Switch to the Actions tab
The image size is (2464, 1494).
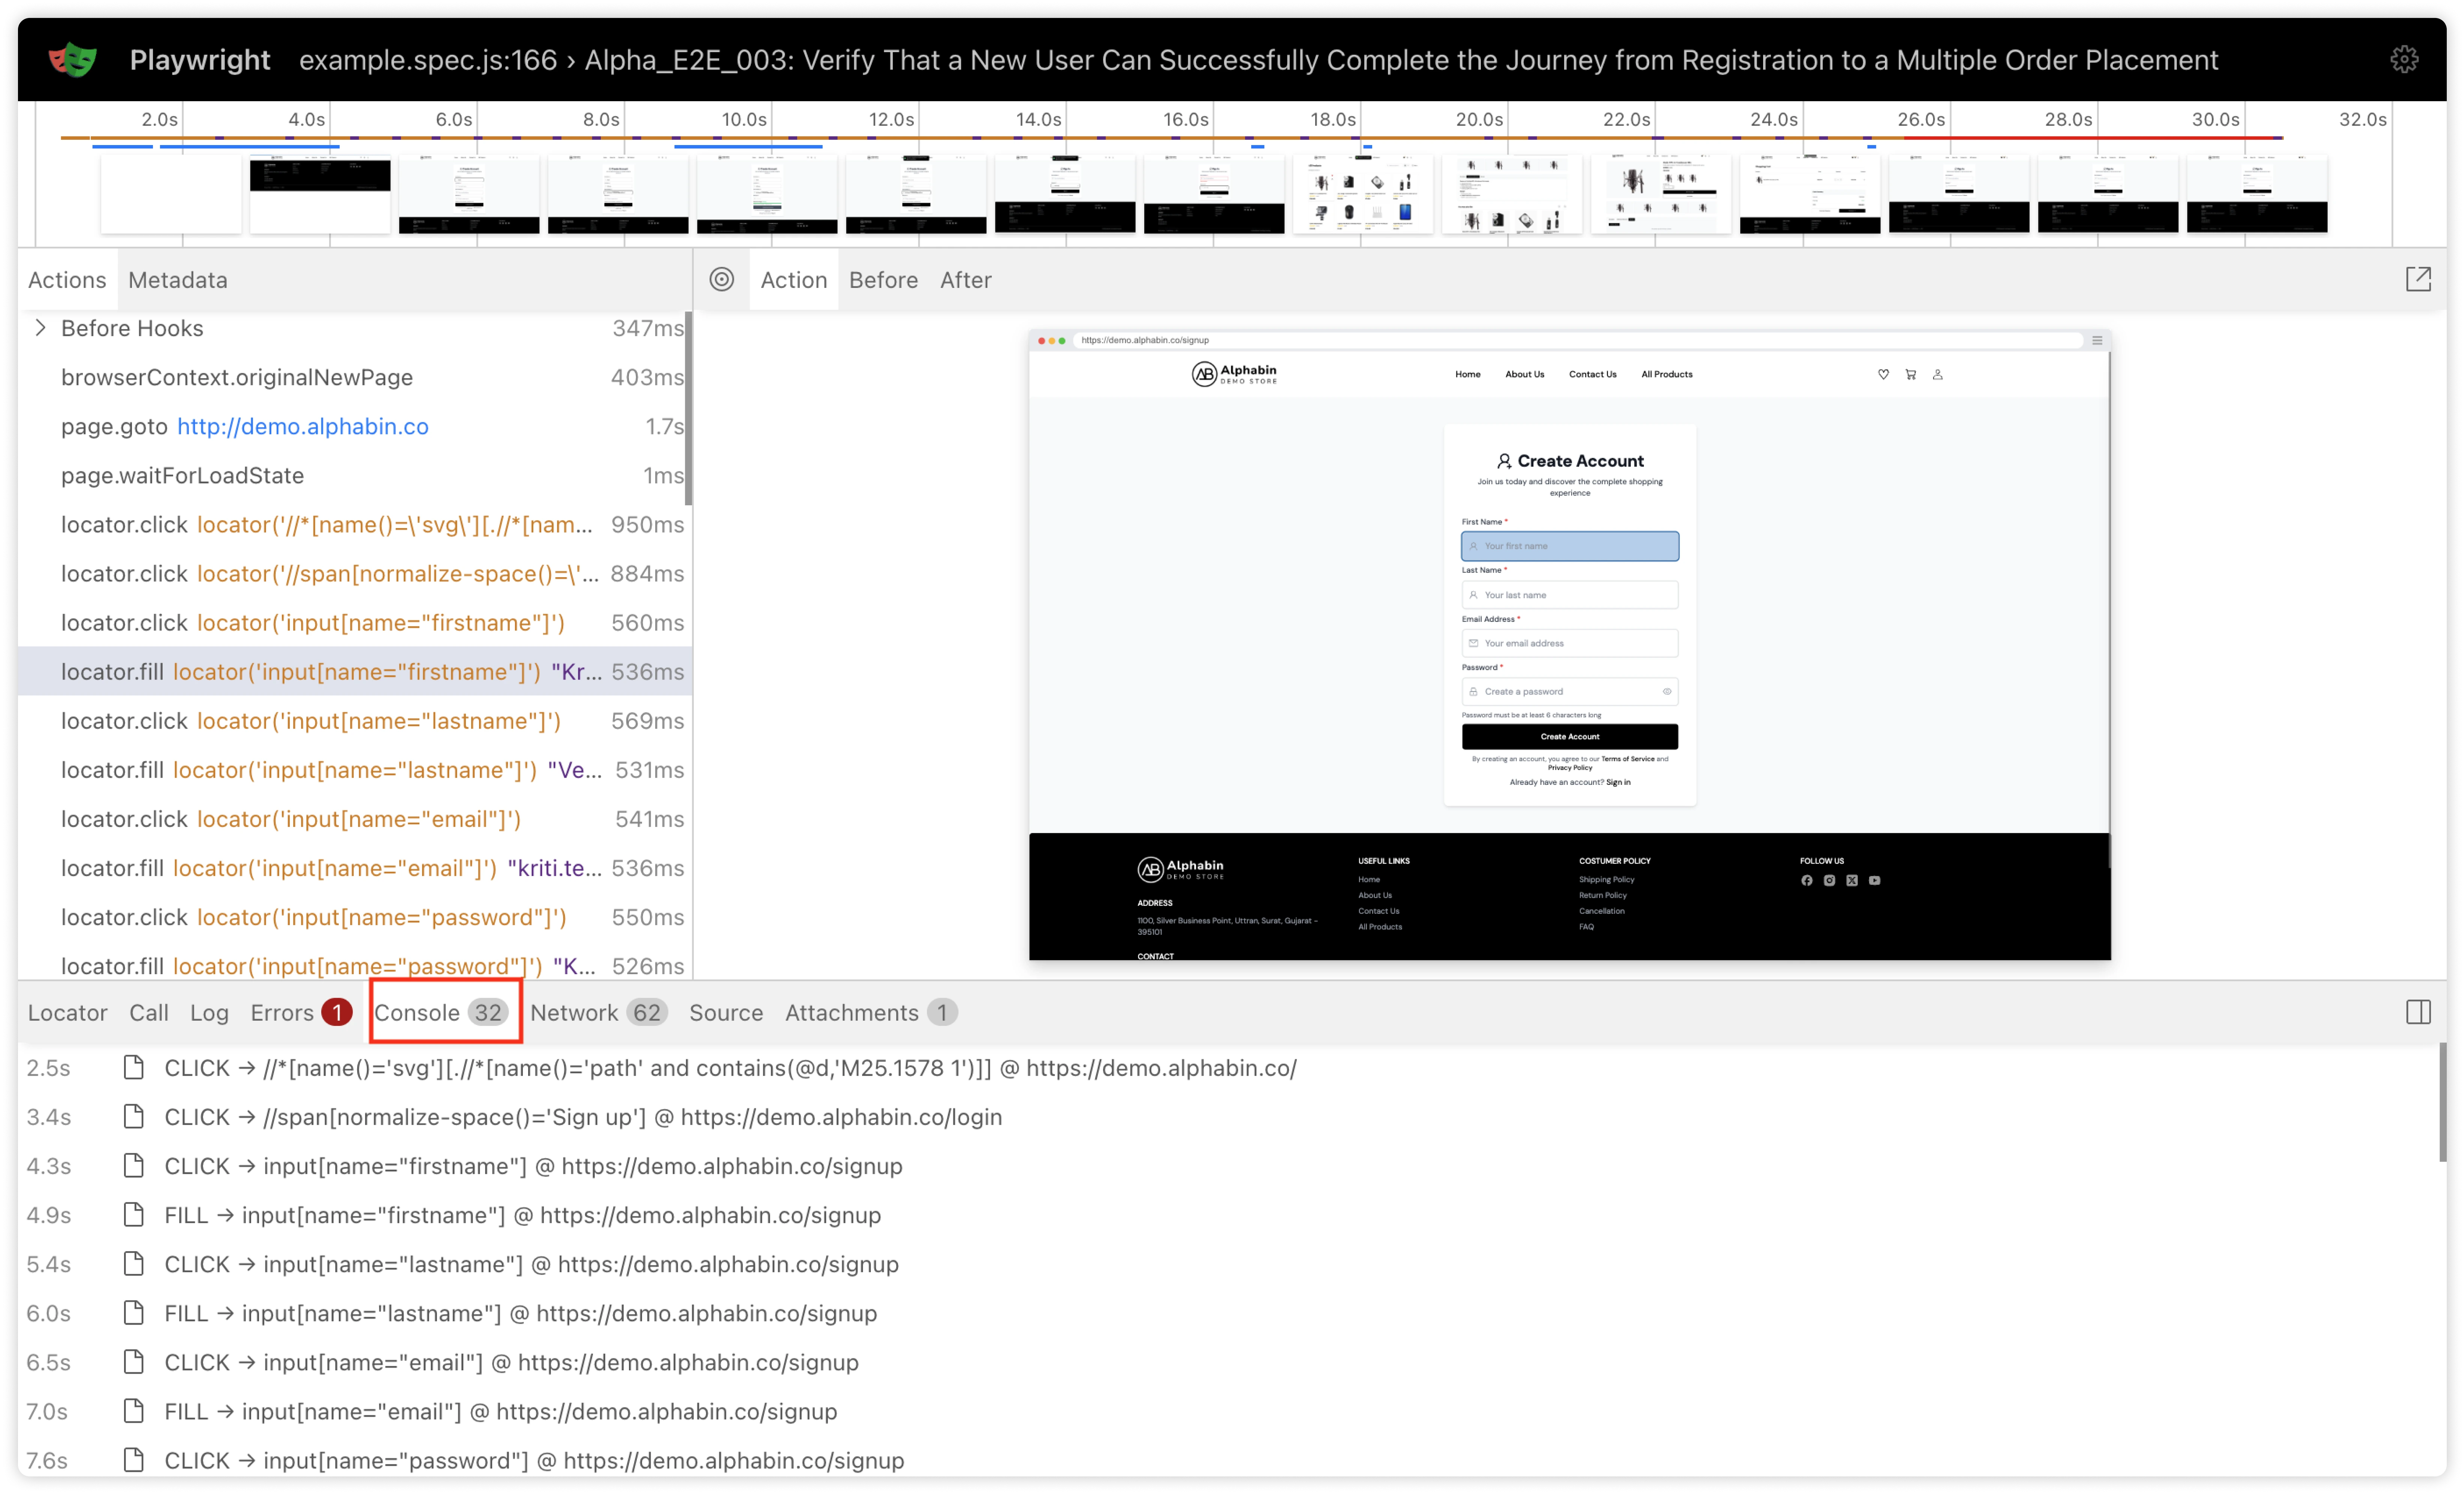[67, 280]
